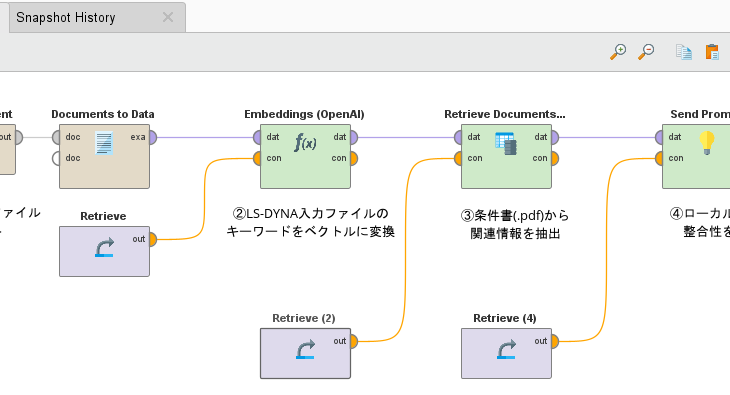This screenshot has width=730, height=395.
Task: Click the dat output port of Retrieve Documents
Action: click(x=554, y=137)
